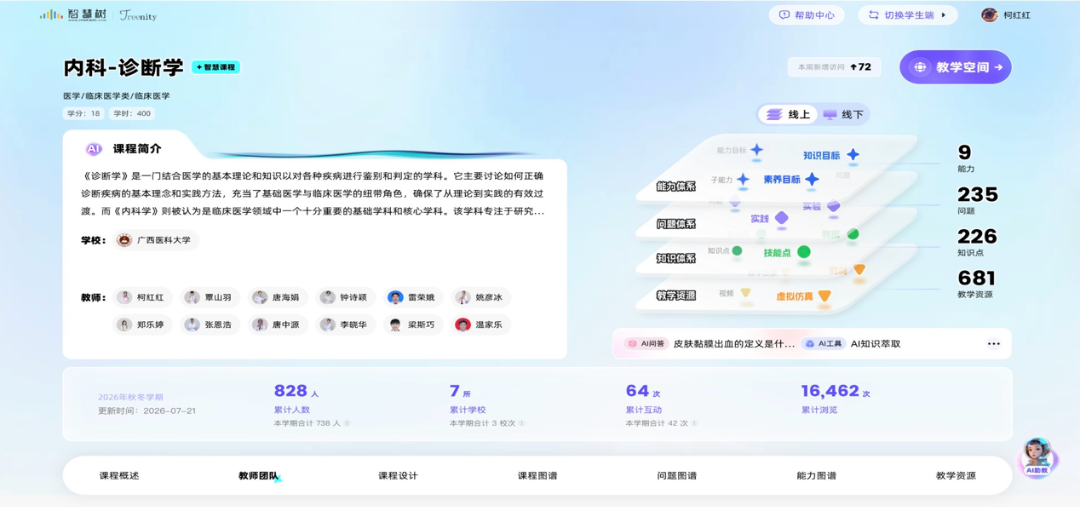
Task: Go to the 课程图谱 tab
Action: tap(537, 476)
